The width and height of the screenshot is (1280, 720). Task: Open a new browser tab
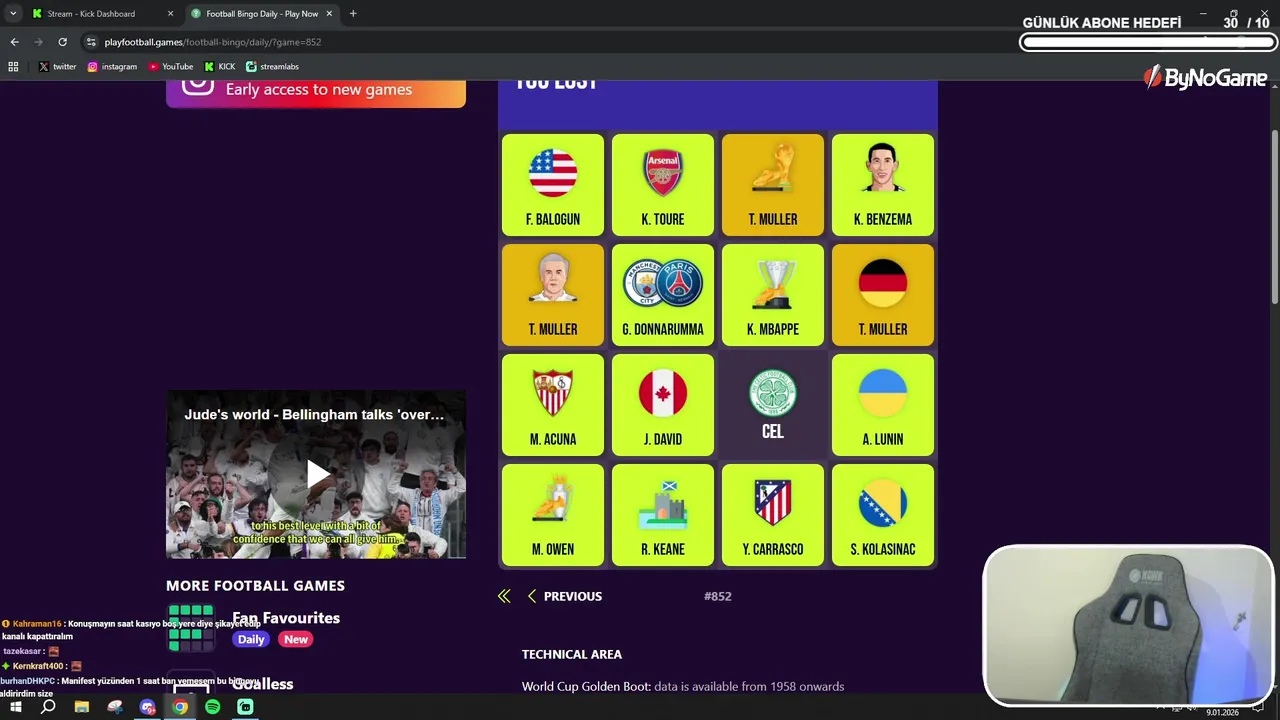(x=353, y=14)
